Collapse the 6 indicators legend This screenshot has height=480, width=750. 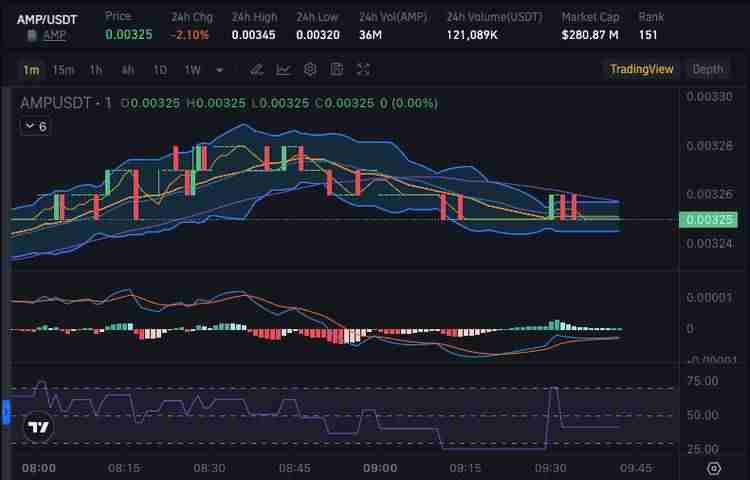[36, 126]
